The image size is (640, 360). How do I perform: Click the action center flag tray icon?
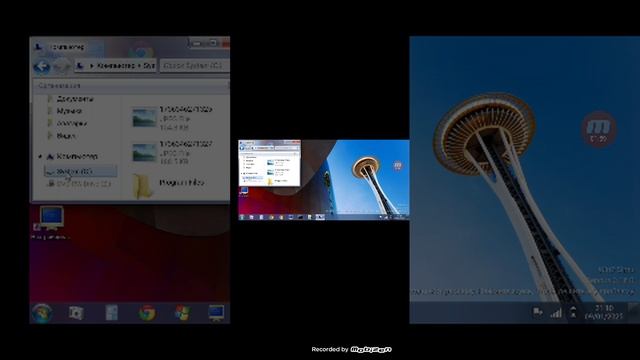[538, 313]
